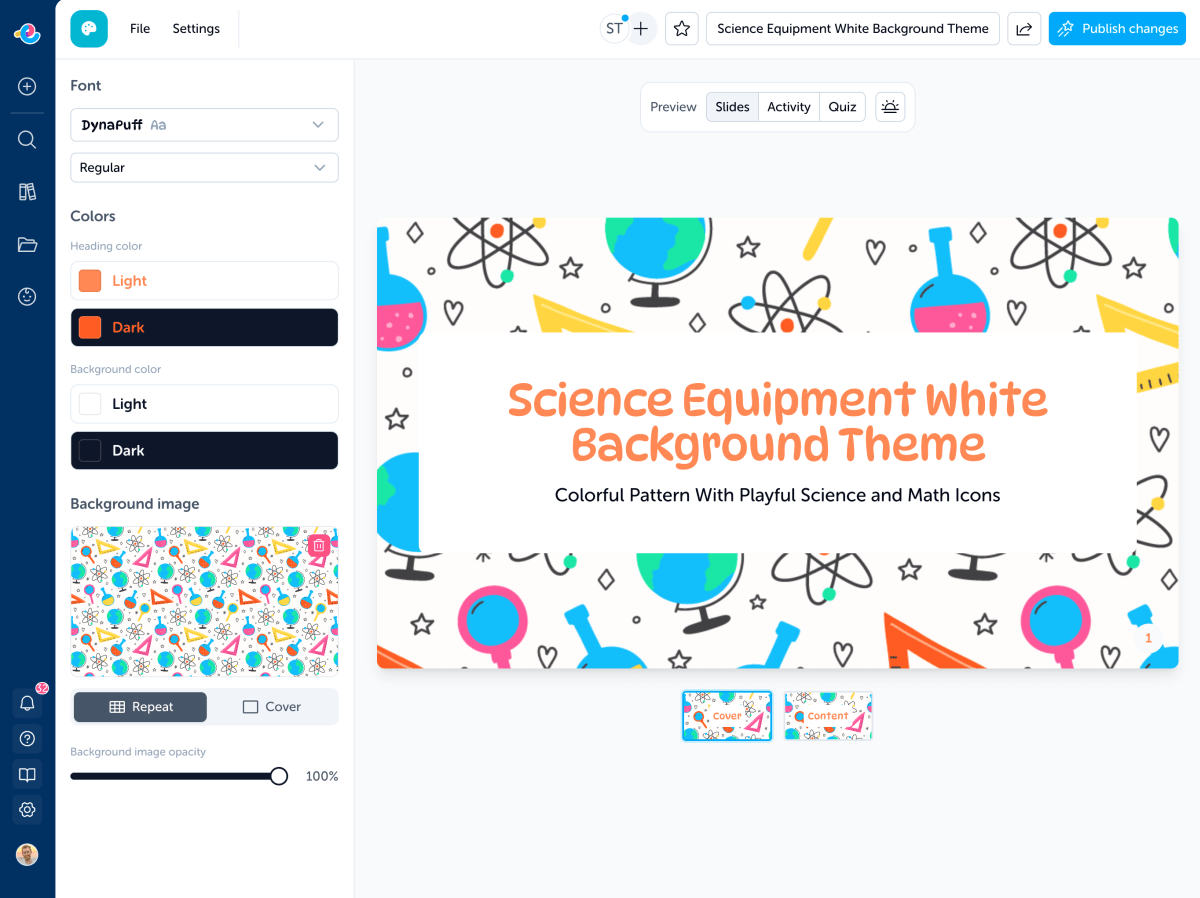Image resolution: width=1200 pixels, height=898 pixels.
Task: Switch background image mode to Cover
Action: pyautogui.click(x=272, y=707)
